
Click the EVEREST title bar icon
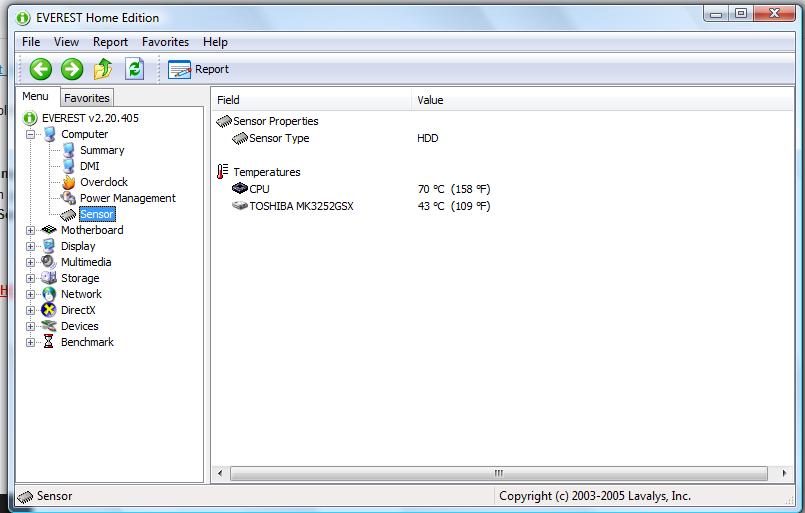23,18
